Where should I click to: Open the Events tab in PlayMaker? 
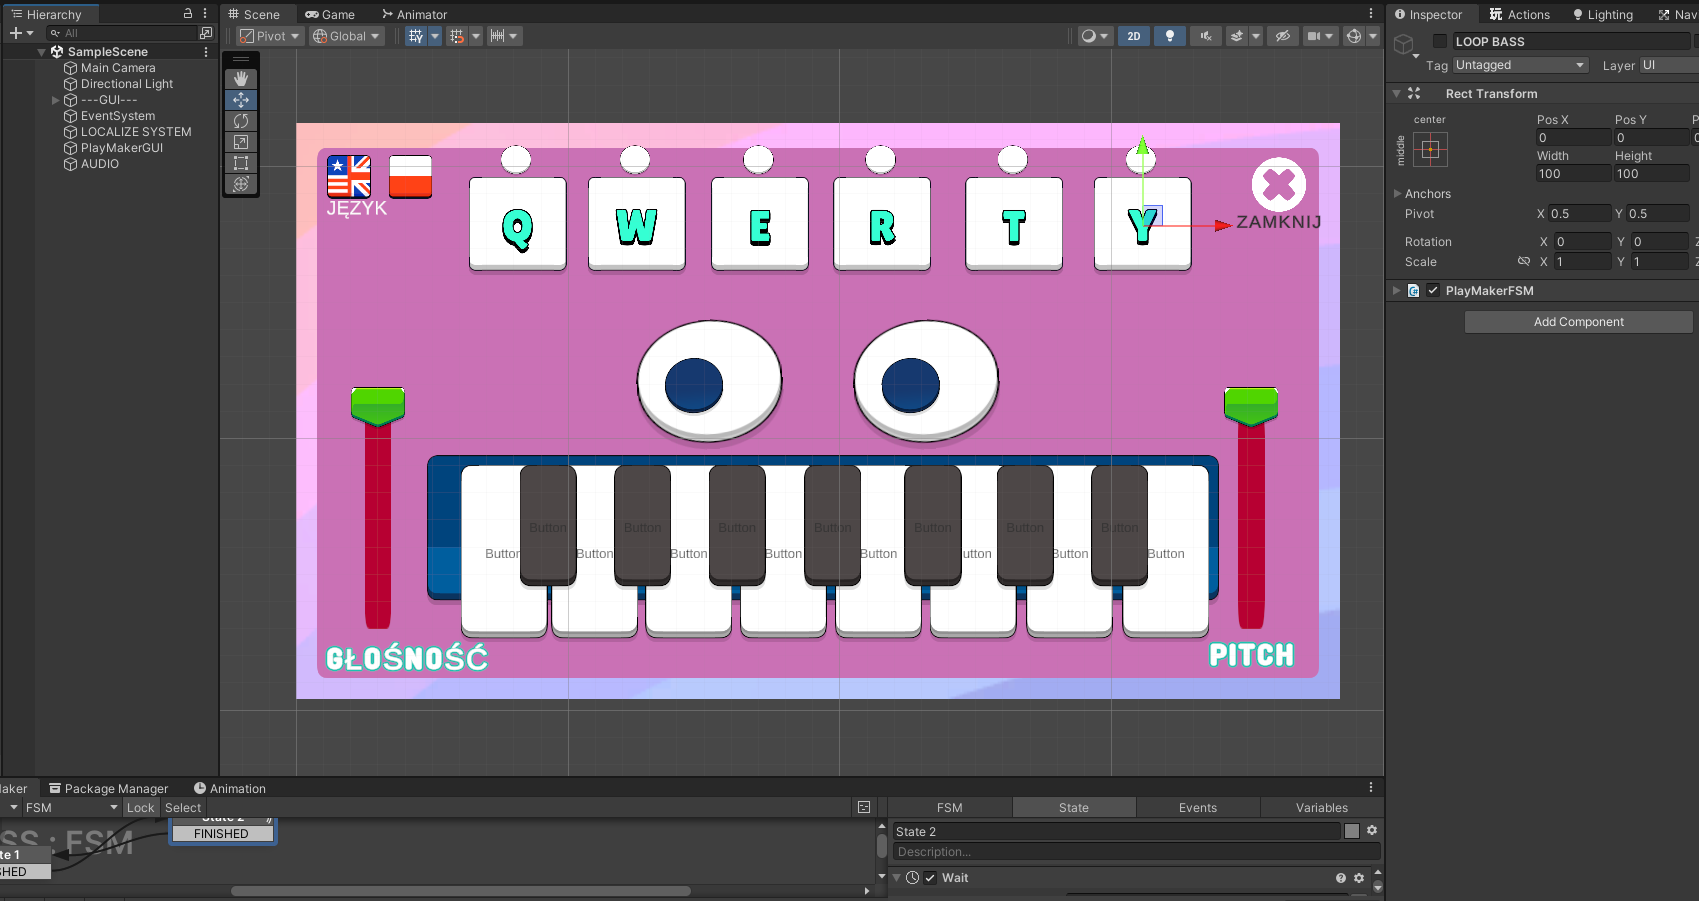(1197, 808)
